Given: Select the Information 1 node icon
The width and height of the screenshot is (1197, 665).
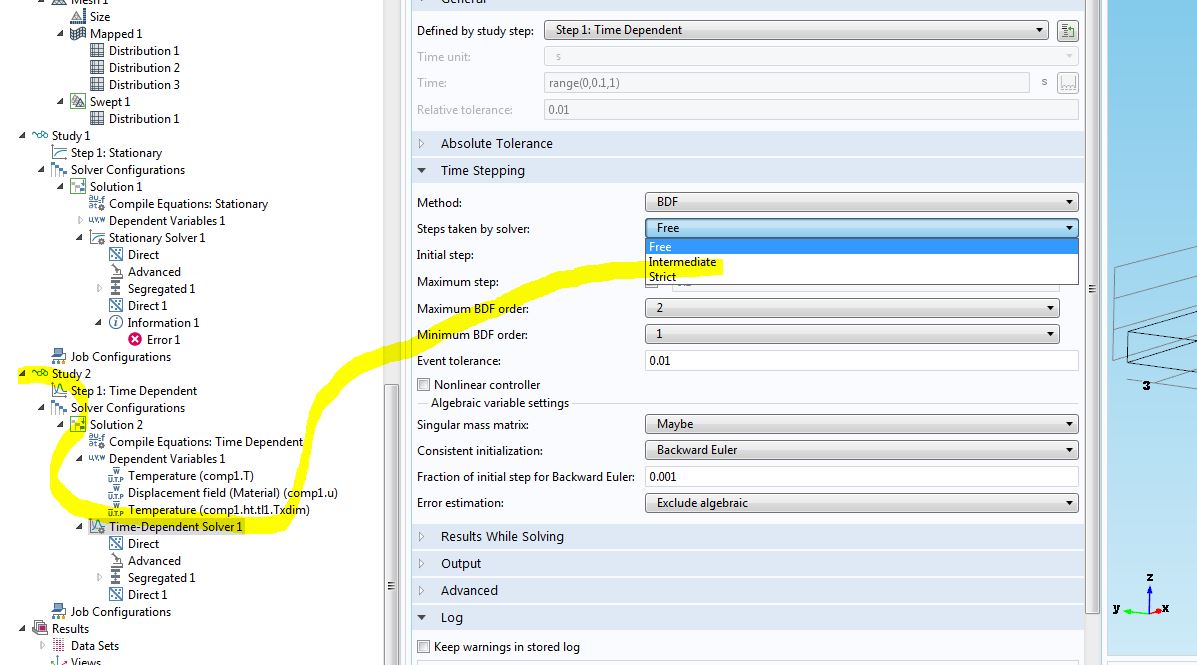Looking at the screenshot, I should (x=116, y=323).
